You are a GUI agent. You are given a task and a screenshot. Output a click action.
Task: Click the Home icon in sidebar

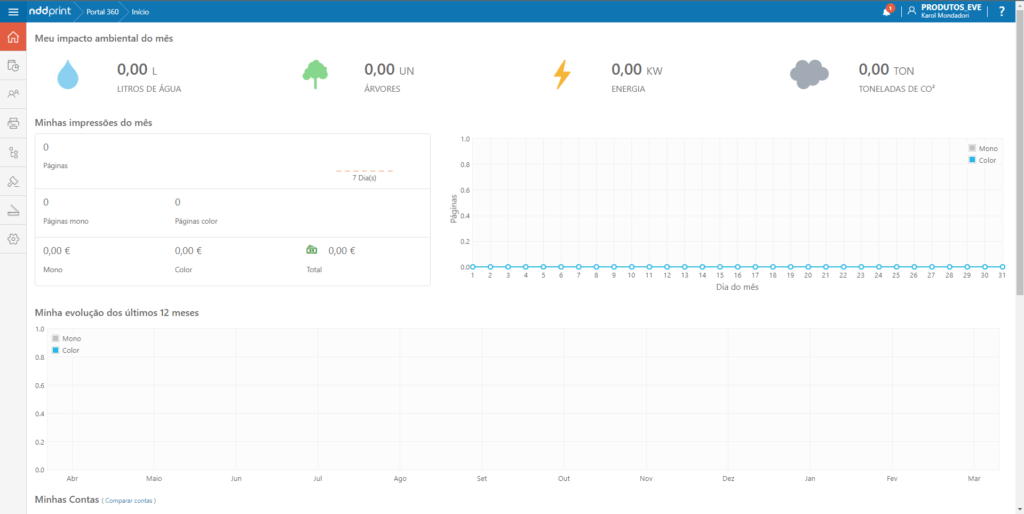[x=13, y=39]
